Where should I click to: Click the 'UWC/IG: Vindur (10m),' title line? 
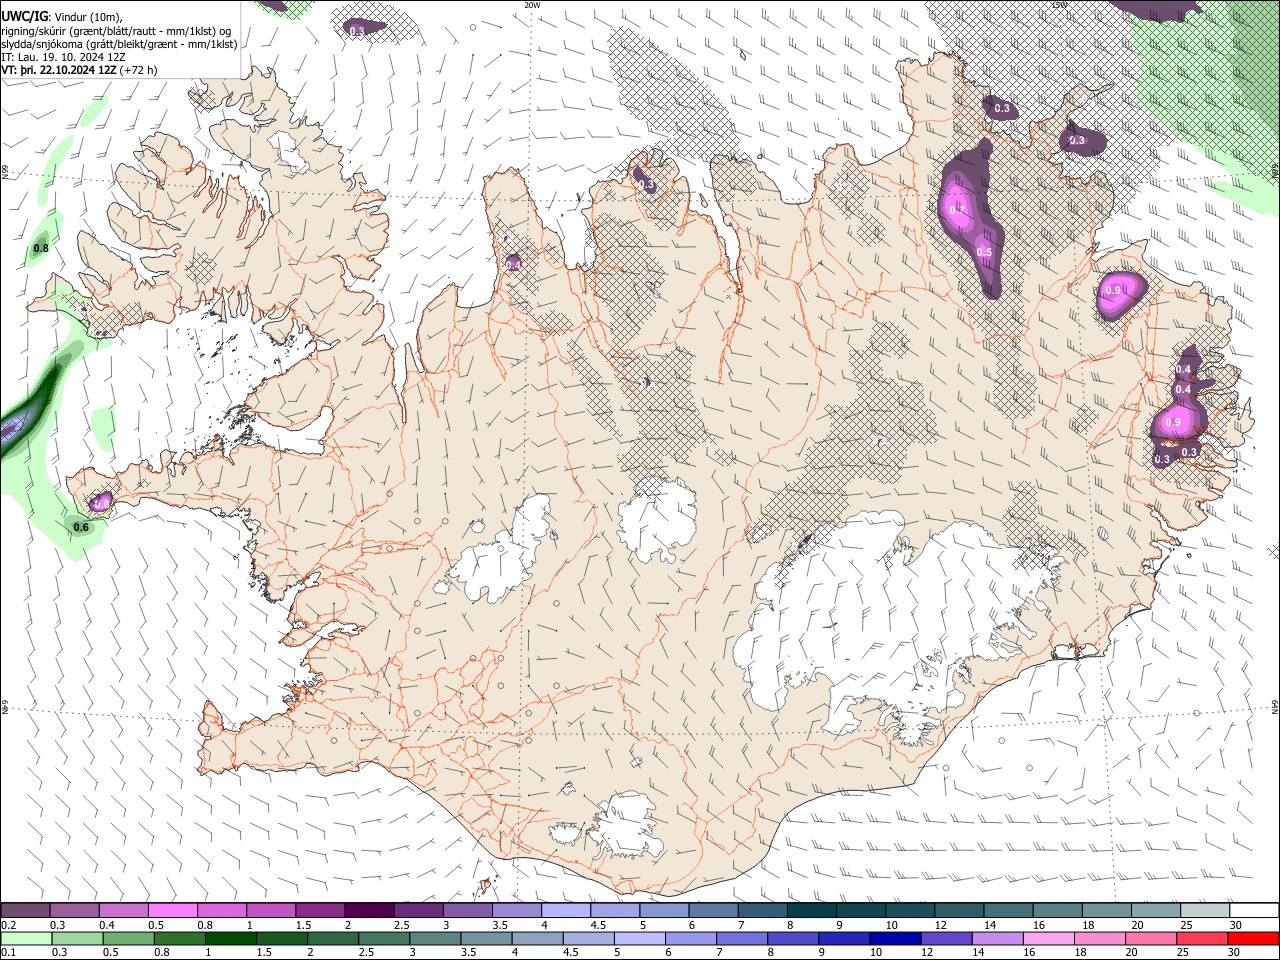[x=61, y=16]
